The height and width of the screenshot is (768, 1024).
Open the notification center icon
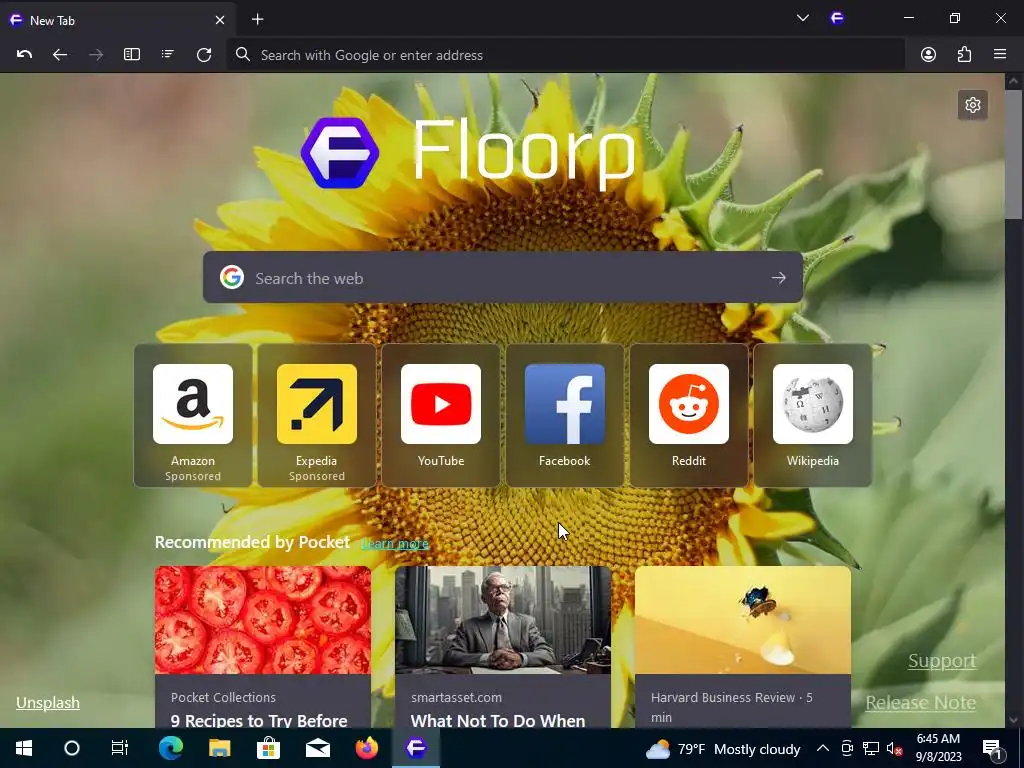[992, 748]
